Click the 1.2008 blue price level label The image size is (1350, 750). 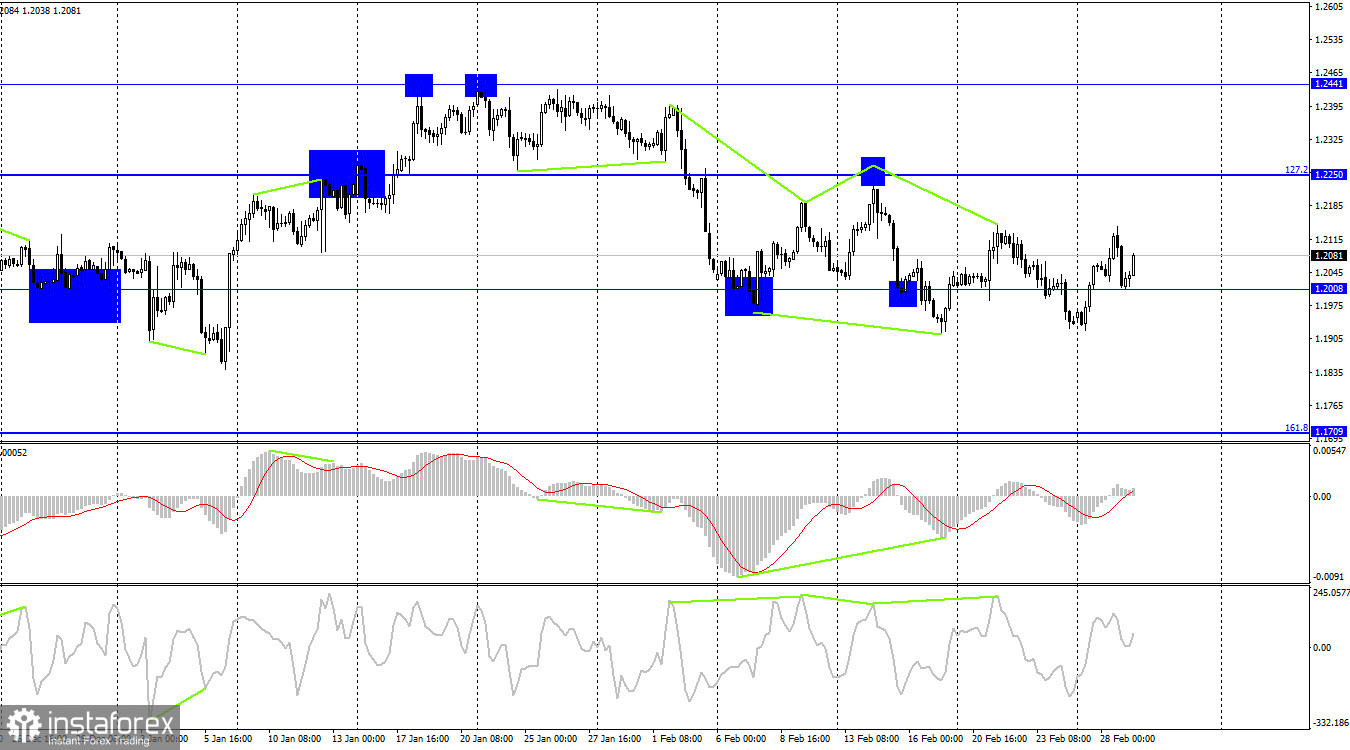pyautogui.click(x=1329, y=289)
